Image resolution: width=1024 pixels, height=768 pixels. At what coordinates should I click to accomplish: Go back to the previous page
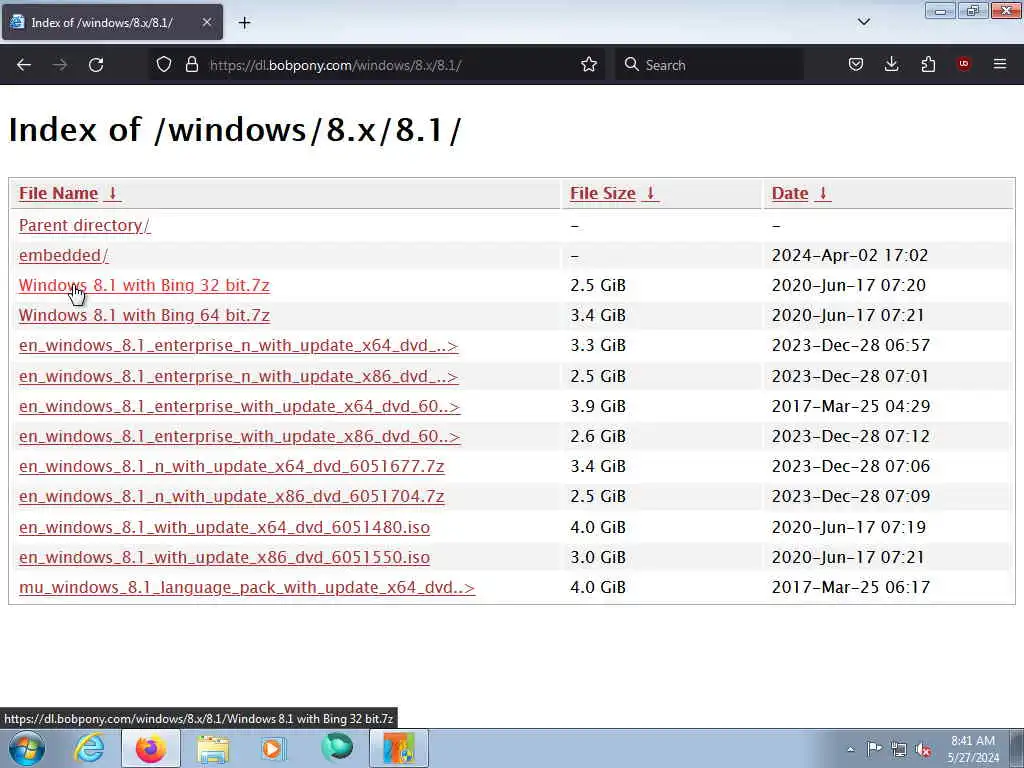coord(24,65)
